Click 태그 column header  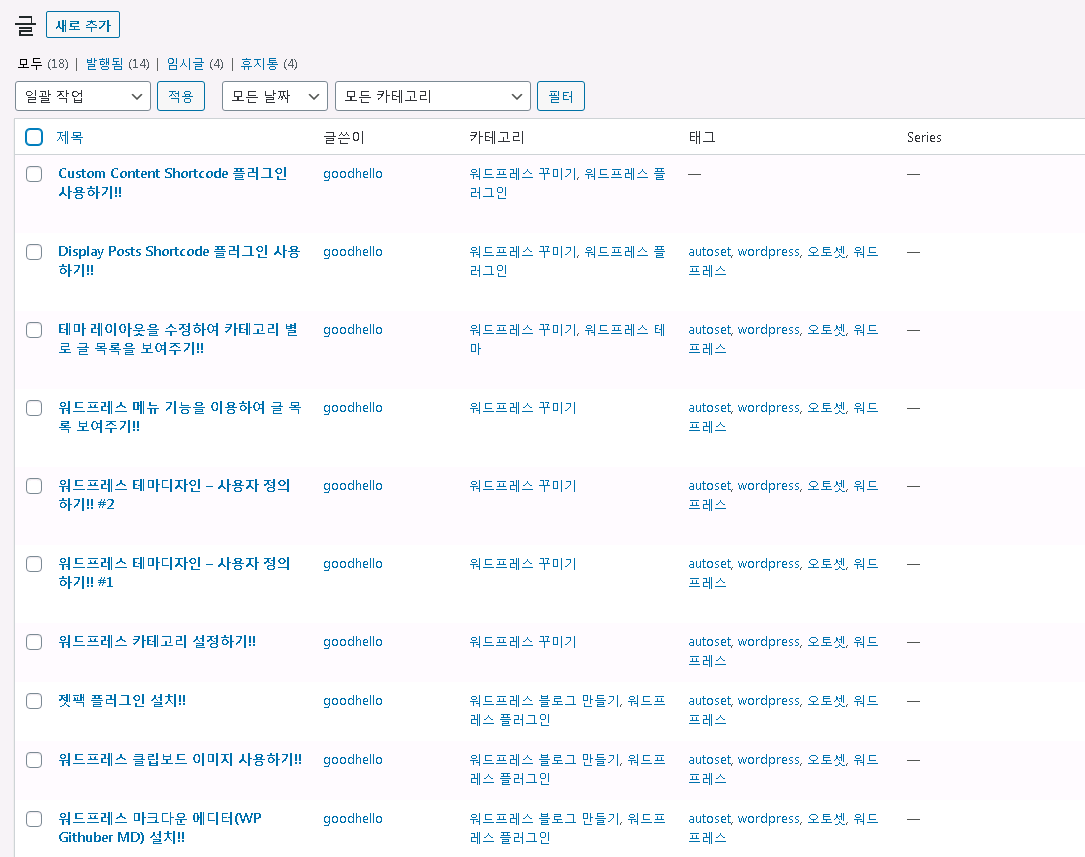pyautogui.click(x=702, y=137)
